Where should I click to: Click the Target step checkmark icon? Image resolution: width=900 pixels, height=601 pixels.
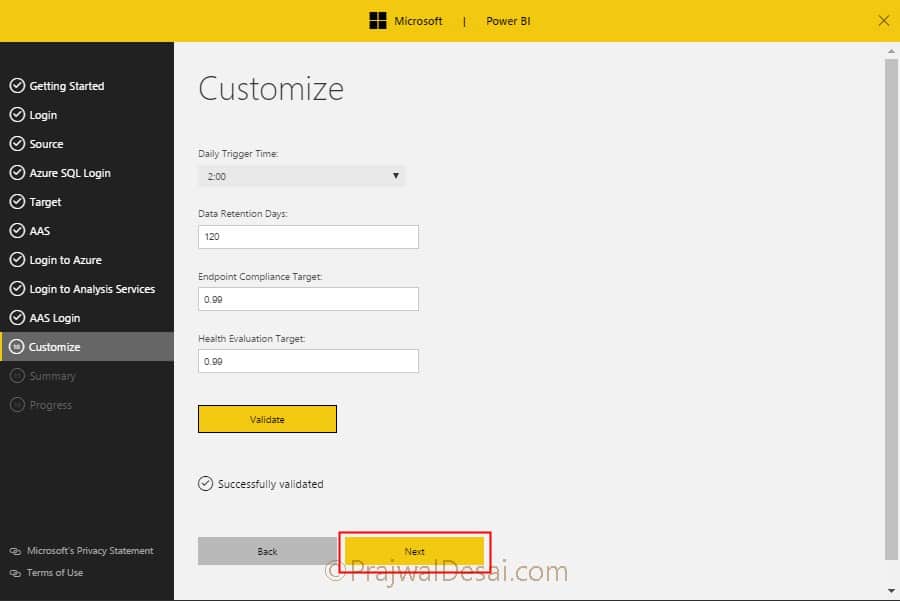coord(17,201)
